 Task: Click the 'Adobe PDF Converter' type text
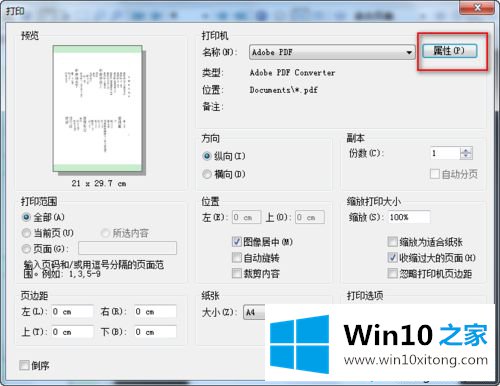tap(292, 73)
